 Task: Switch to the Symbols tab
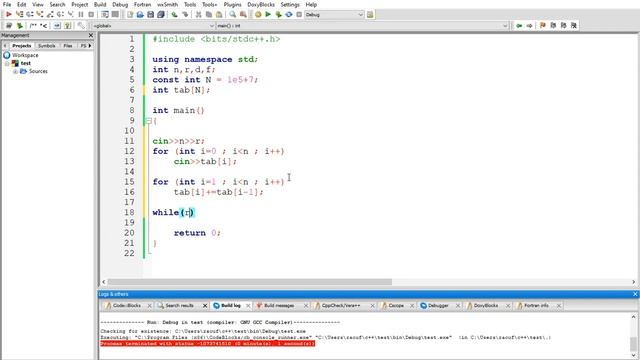[47, 46]
